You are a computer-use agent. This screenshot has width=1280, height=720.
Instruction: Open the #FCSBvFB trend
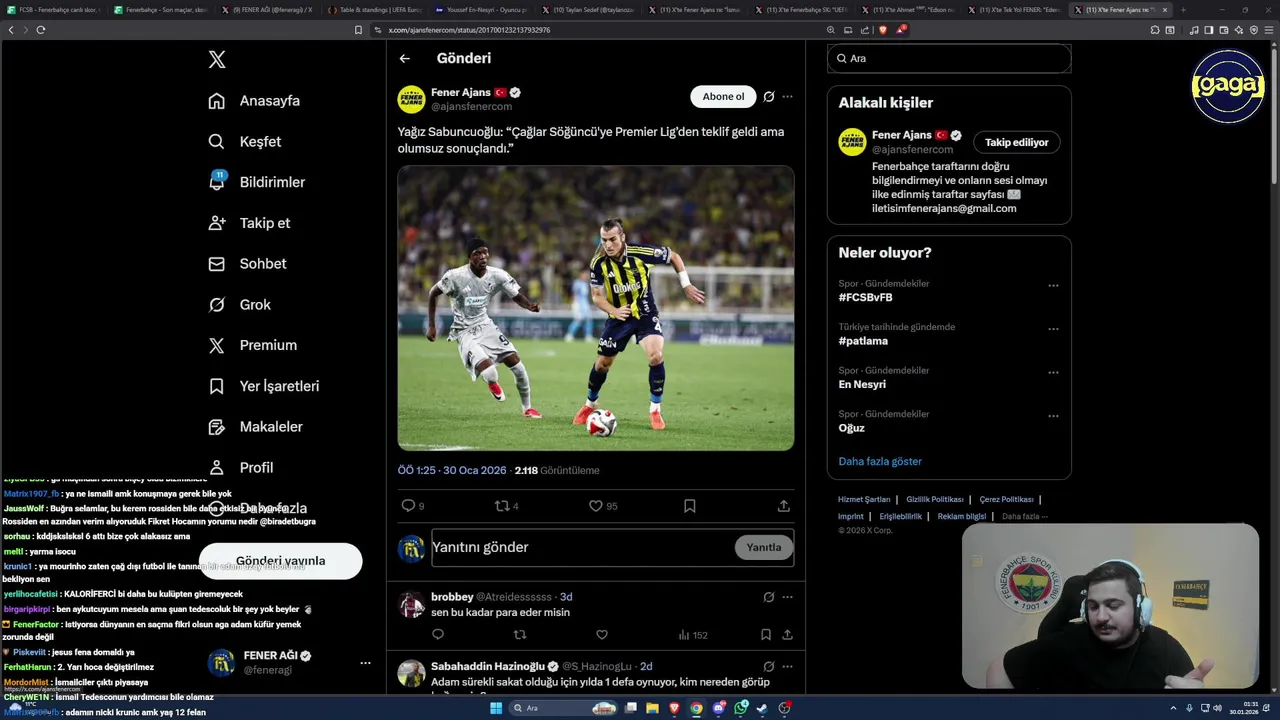[x=865, y=298]
